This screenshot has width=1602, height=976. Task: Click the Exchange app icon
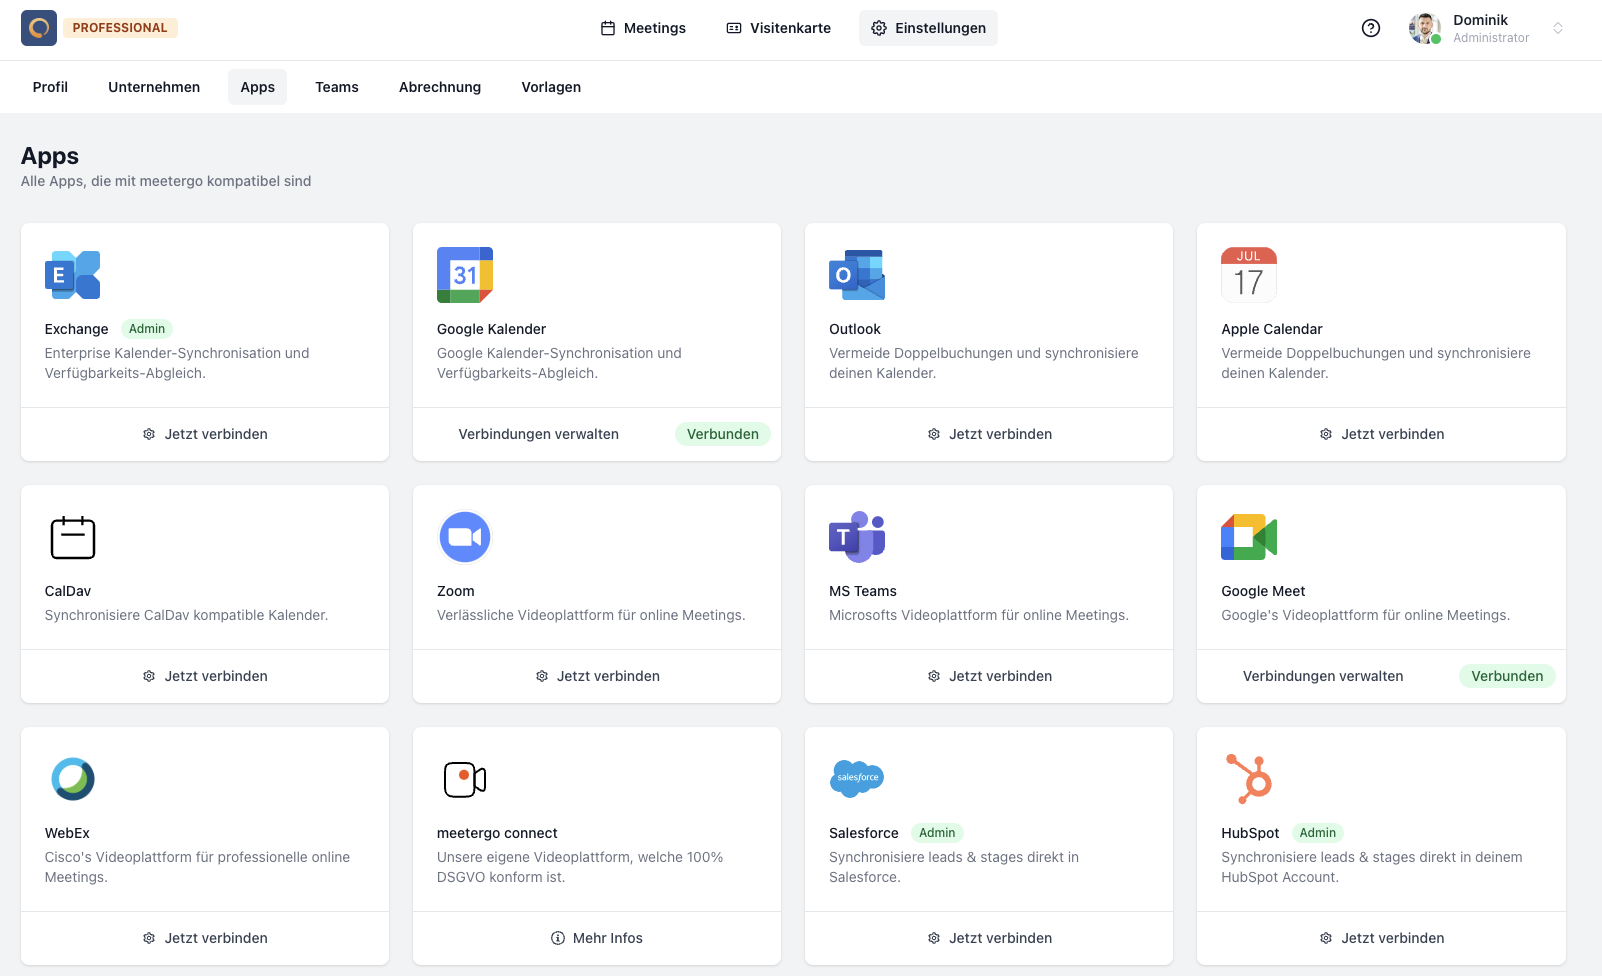(x=73, y=275)
